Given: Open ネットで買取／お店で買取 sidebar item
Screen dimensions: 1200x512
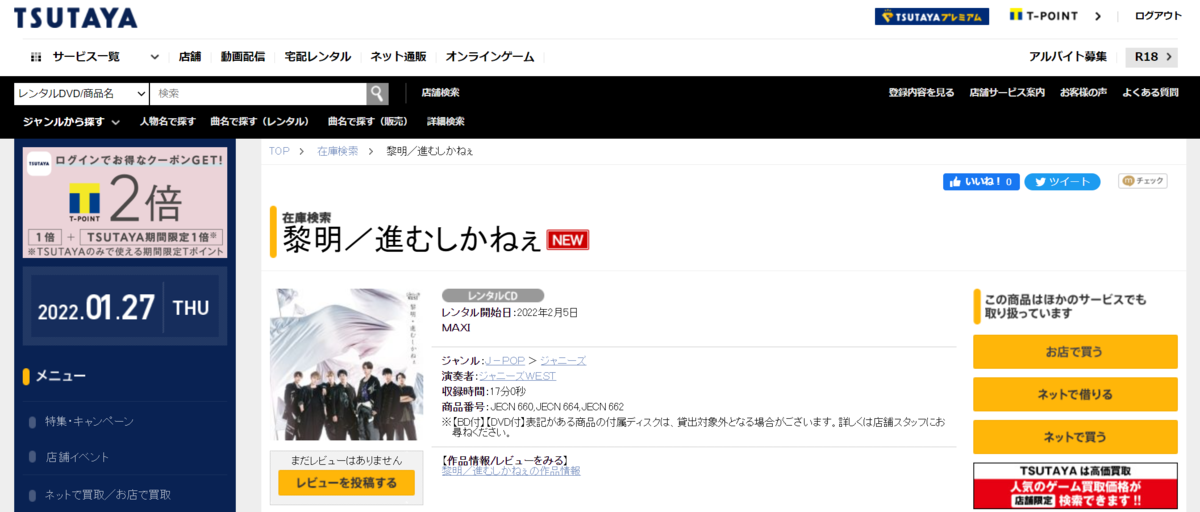Looking at the screenshot, I should 108,494.
